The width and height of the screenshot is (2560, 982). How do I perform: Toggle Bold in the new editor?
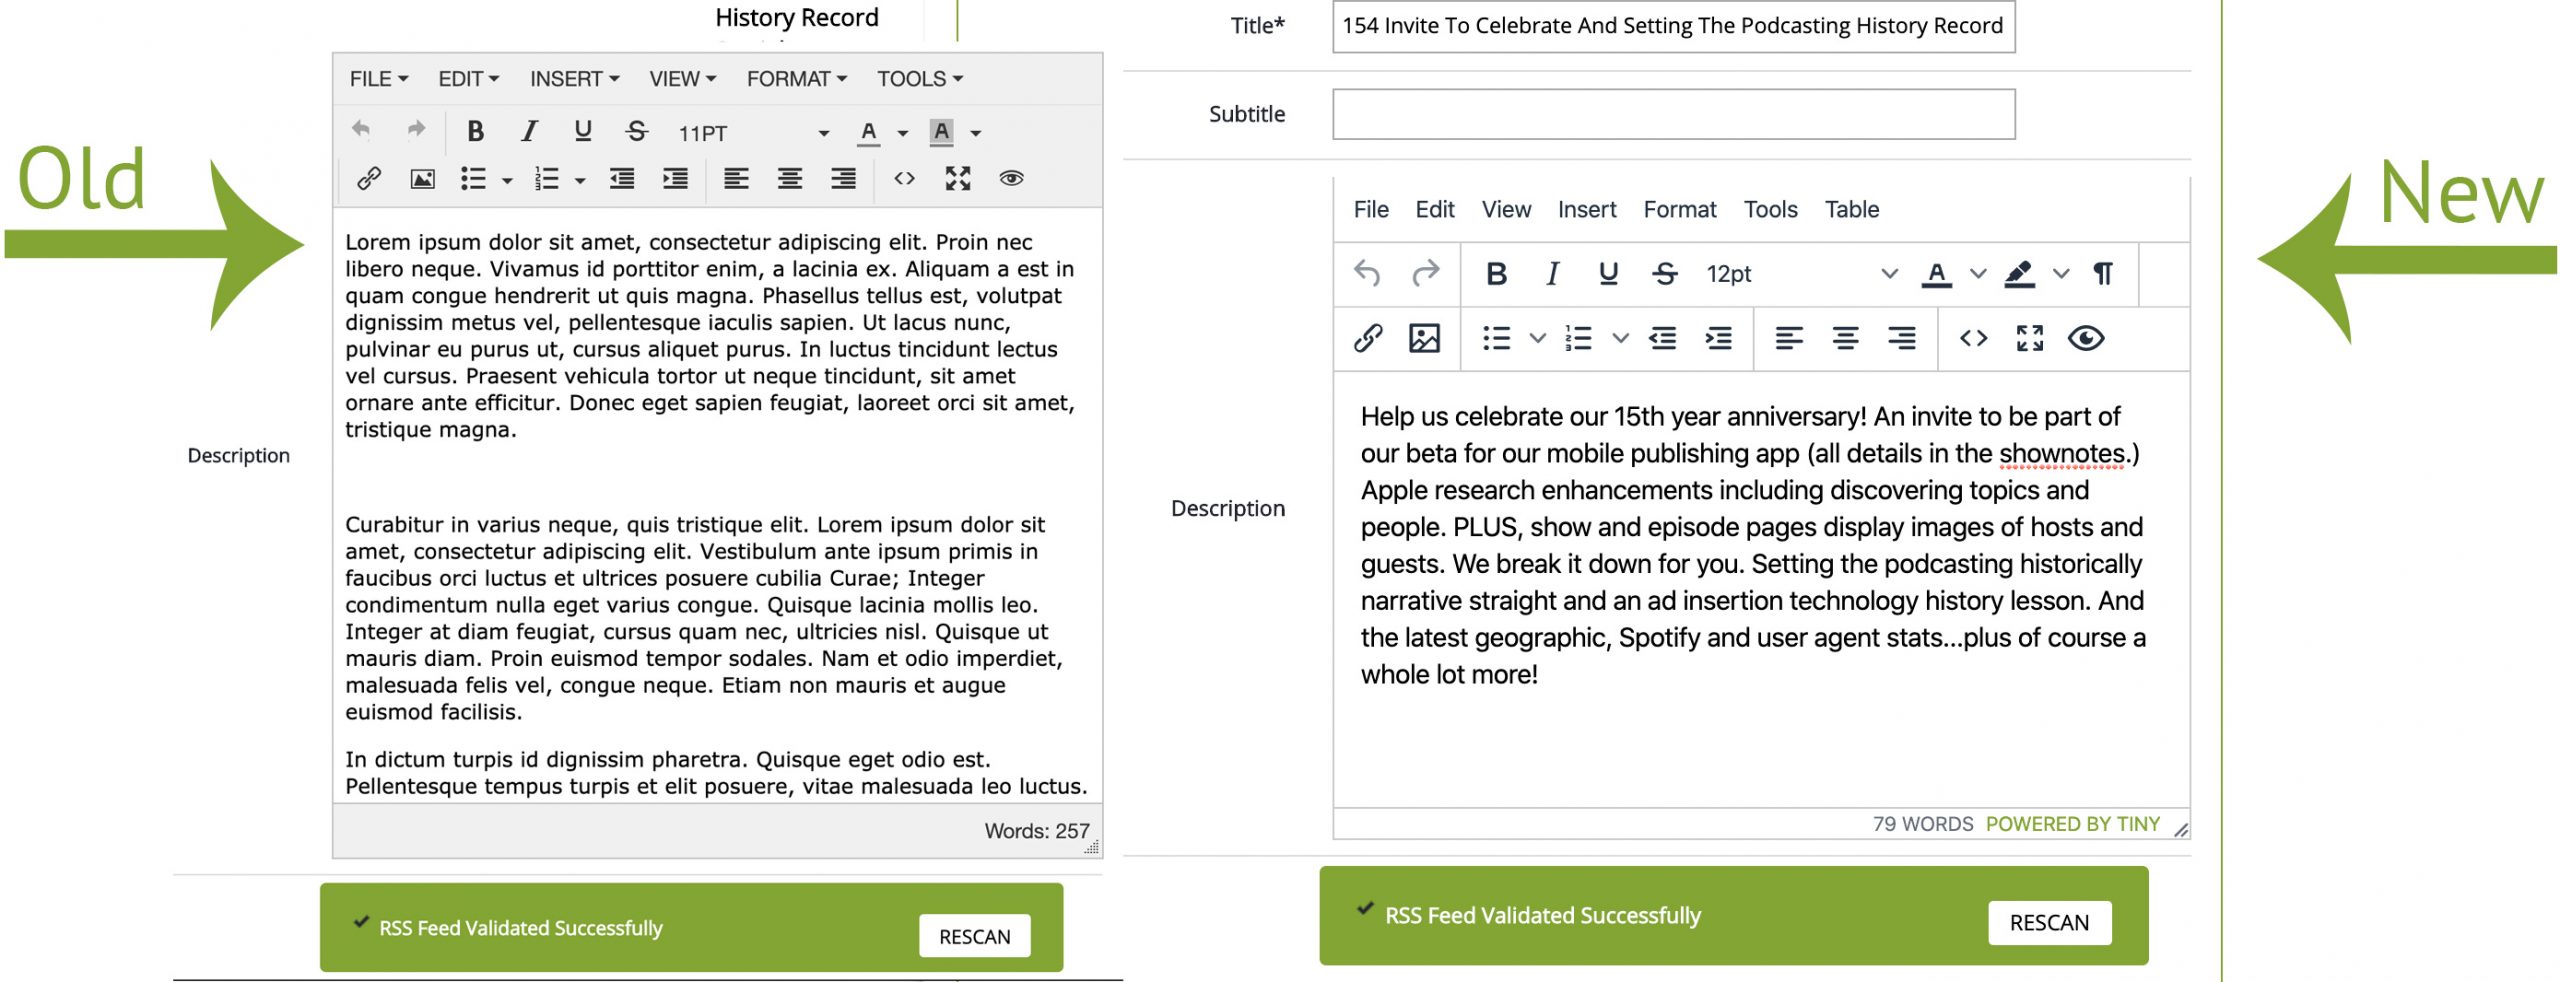[1496, 274]
